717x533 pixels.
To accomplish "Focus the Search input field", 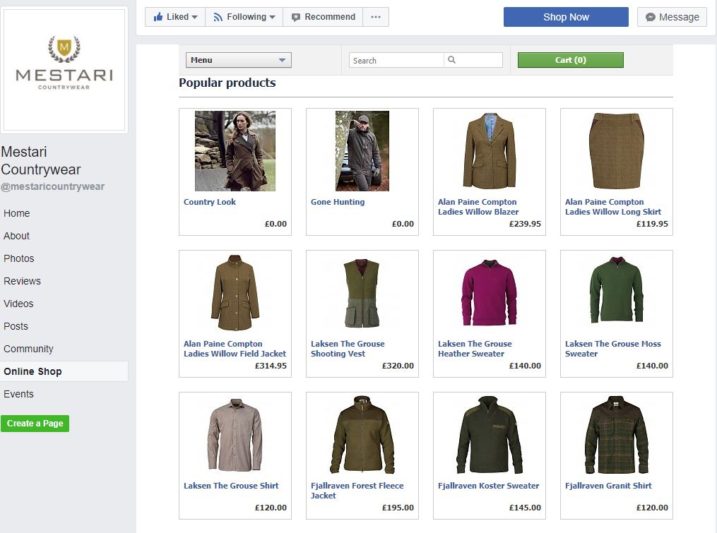I will (x=396, y=60).
